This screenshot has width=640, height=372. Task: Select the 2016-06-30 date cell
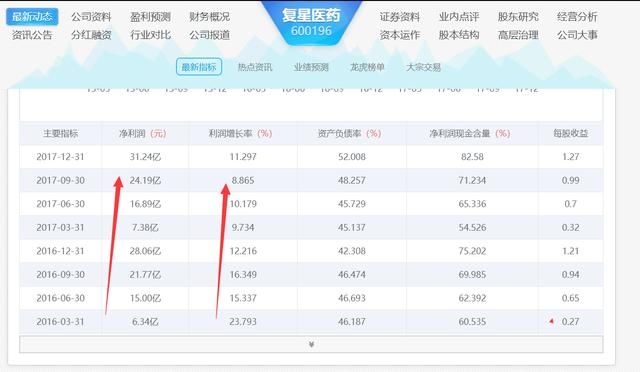(60, 298)
